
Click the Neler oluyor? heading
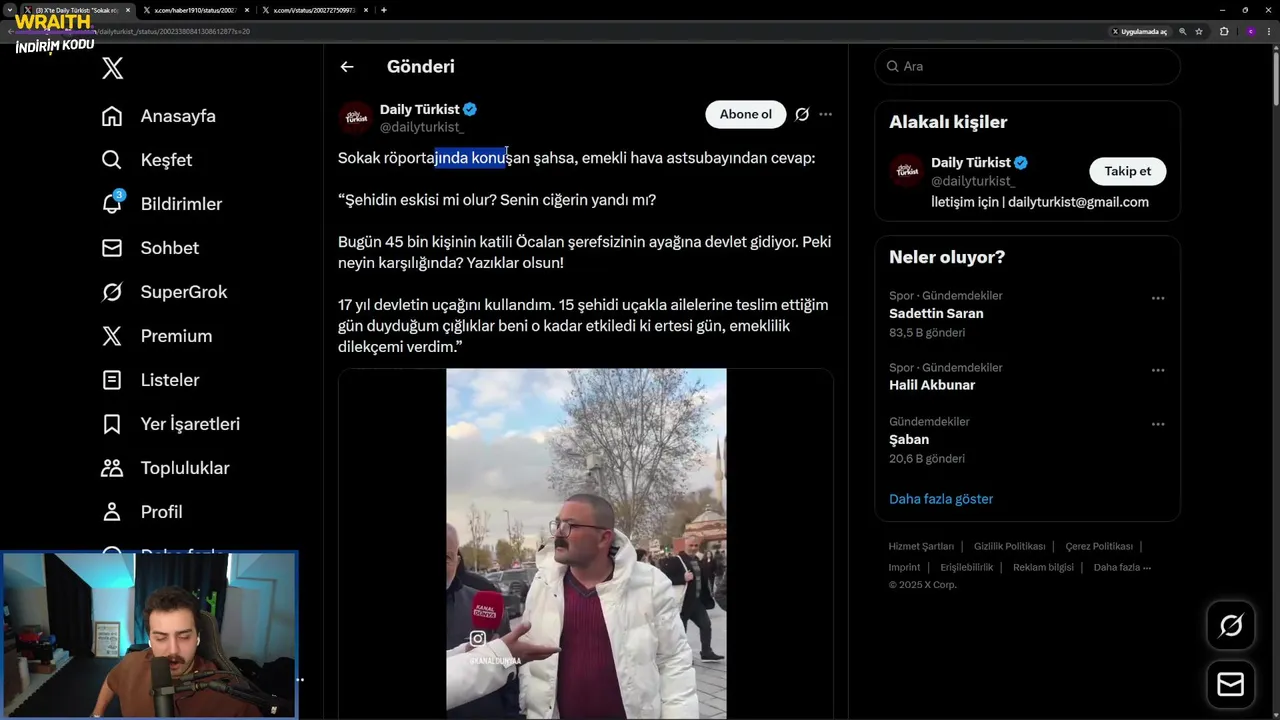click(x=947, y=257)
